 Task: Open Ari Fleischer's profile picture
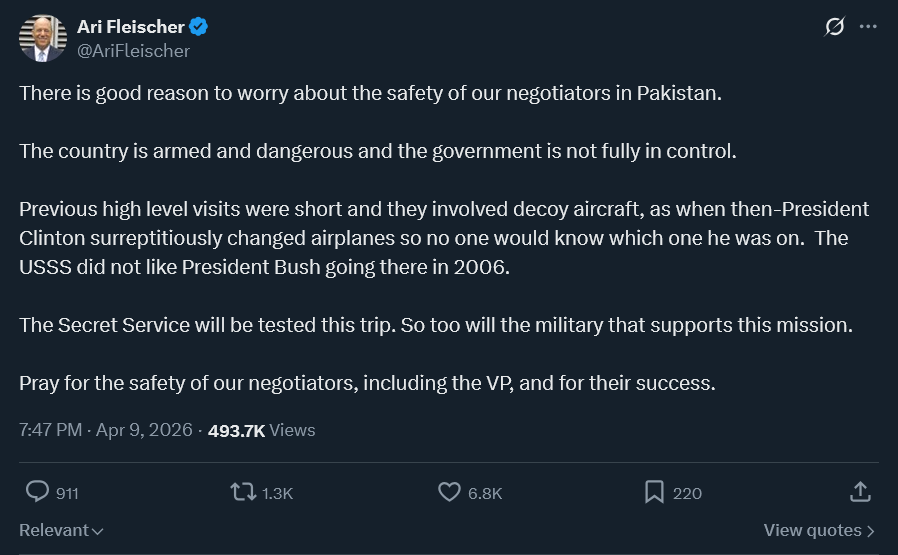coord(43,38)
